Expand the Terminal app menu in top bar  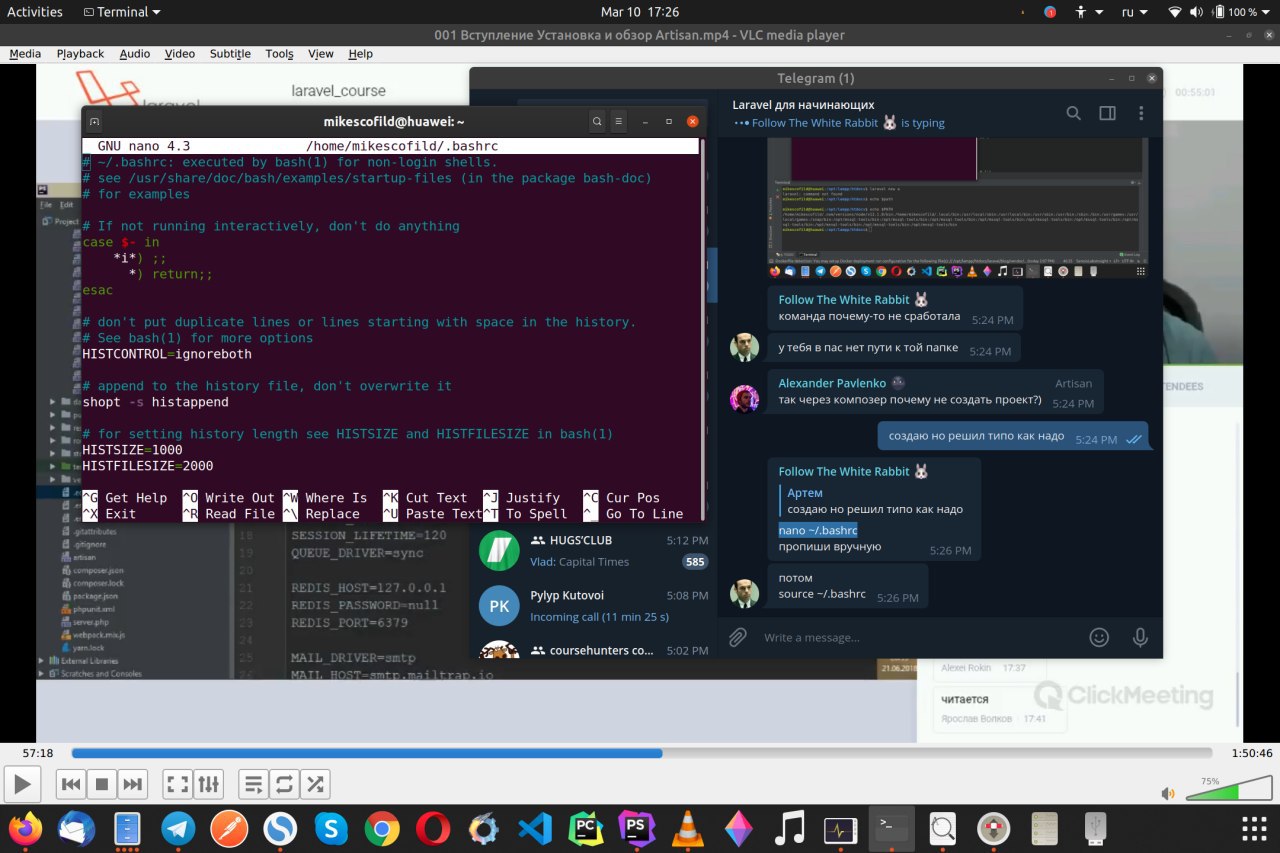pyautogui.click(x=123, y=12)
